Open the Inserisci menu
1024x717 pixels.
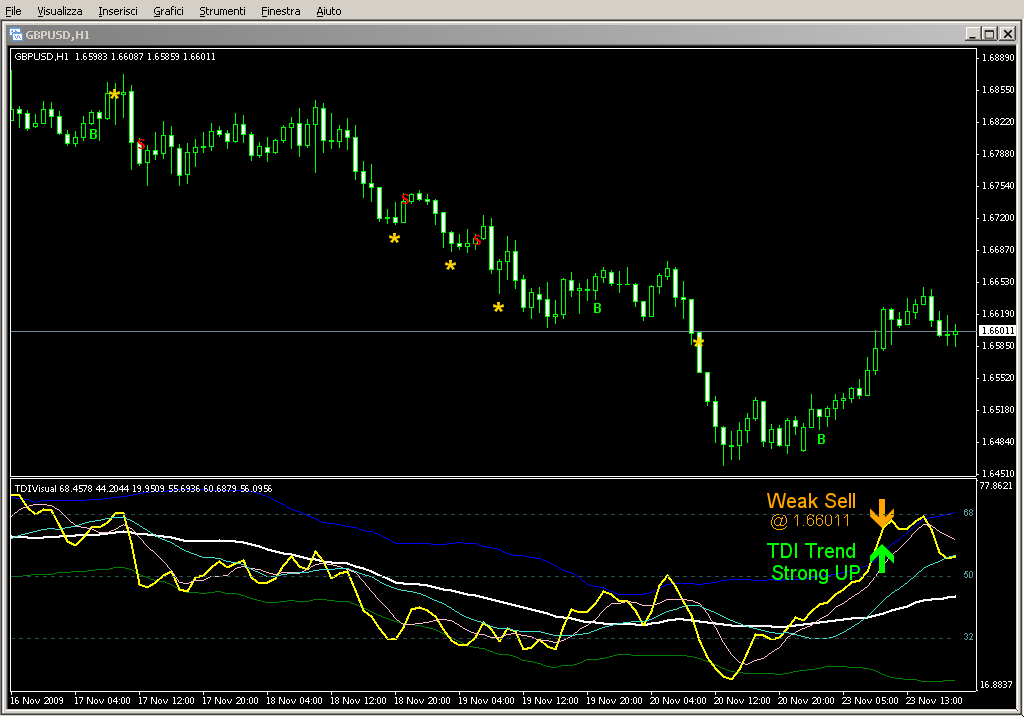(x=118, y=11)
